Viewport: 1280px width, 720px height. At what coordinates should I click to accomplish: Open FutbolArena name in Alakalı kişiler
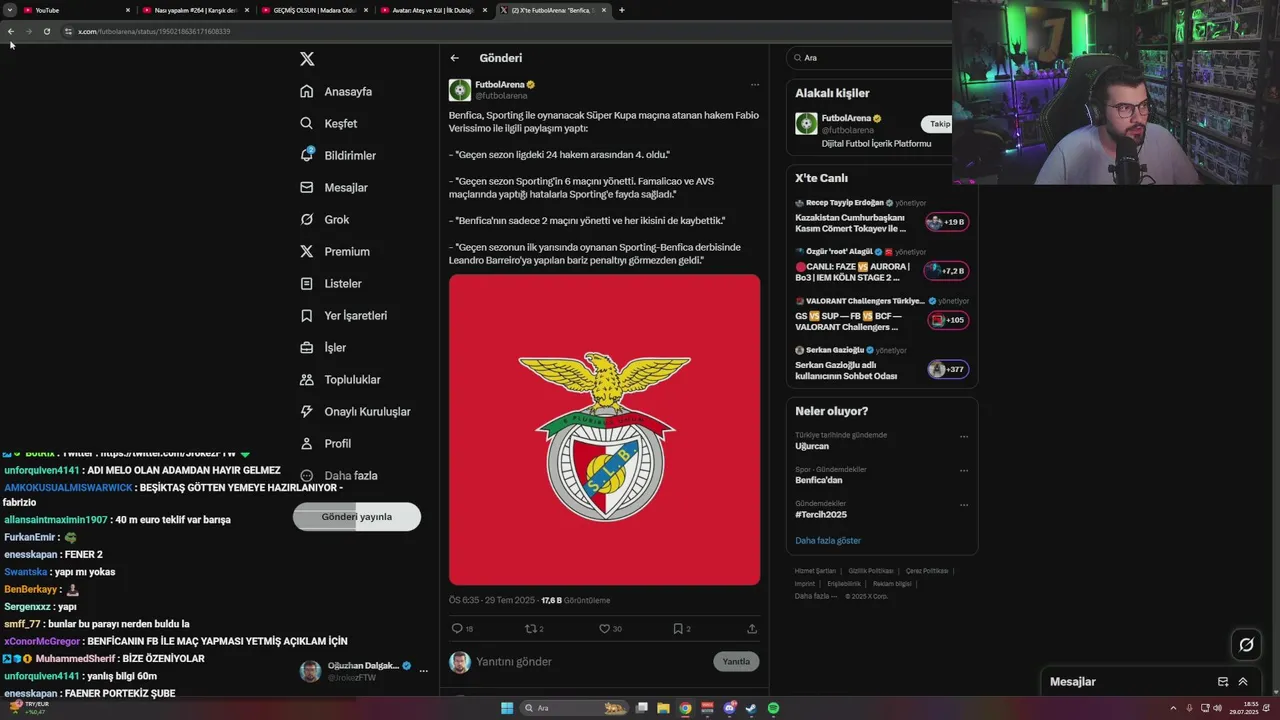pos(846,118)
